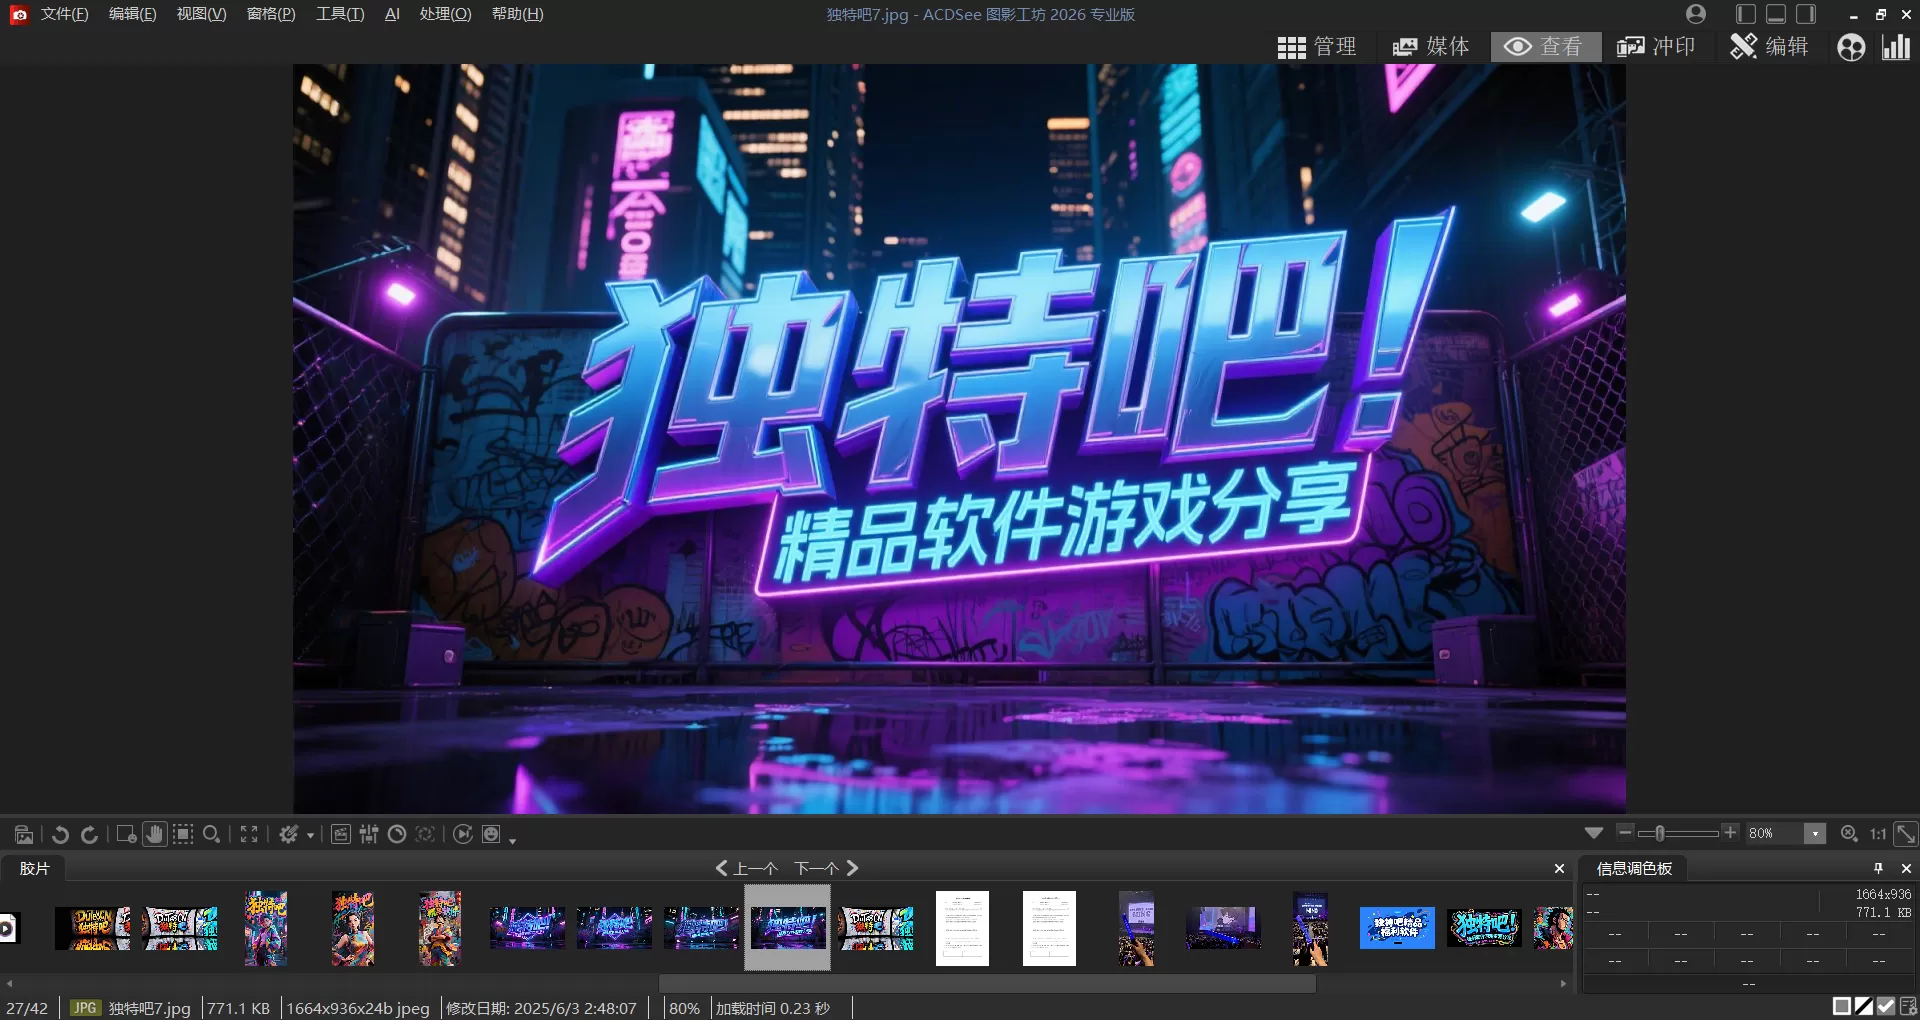Set zoom to actual size 1:1
The width and height of the screenshot is (1920, 1020).
click(x=1878, y=833)
